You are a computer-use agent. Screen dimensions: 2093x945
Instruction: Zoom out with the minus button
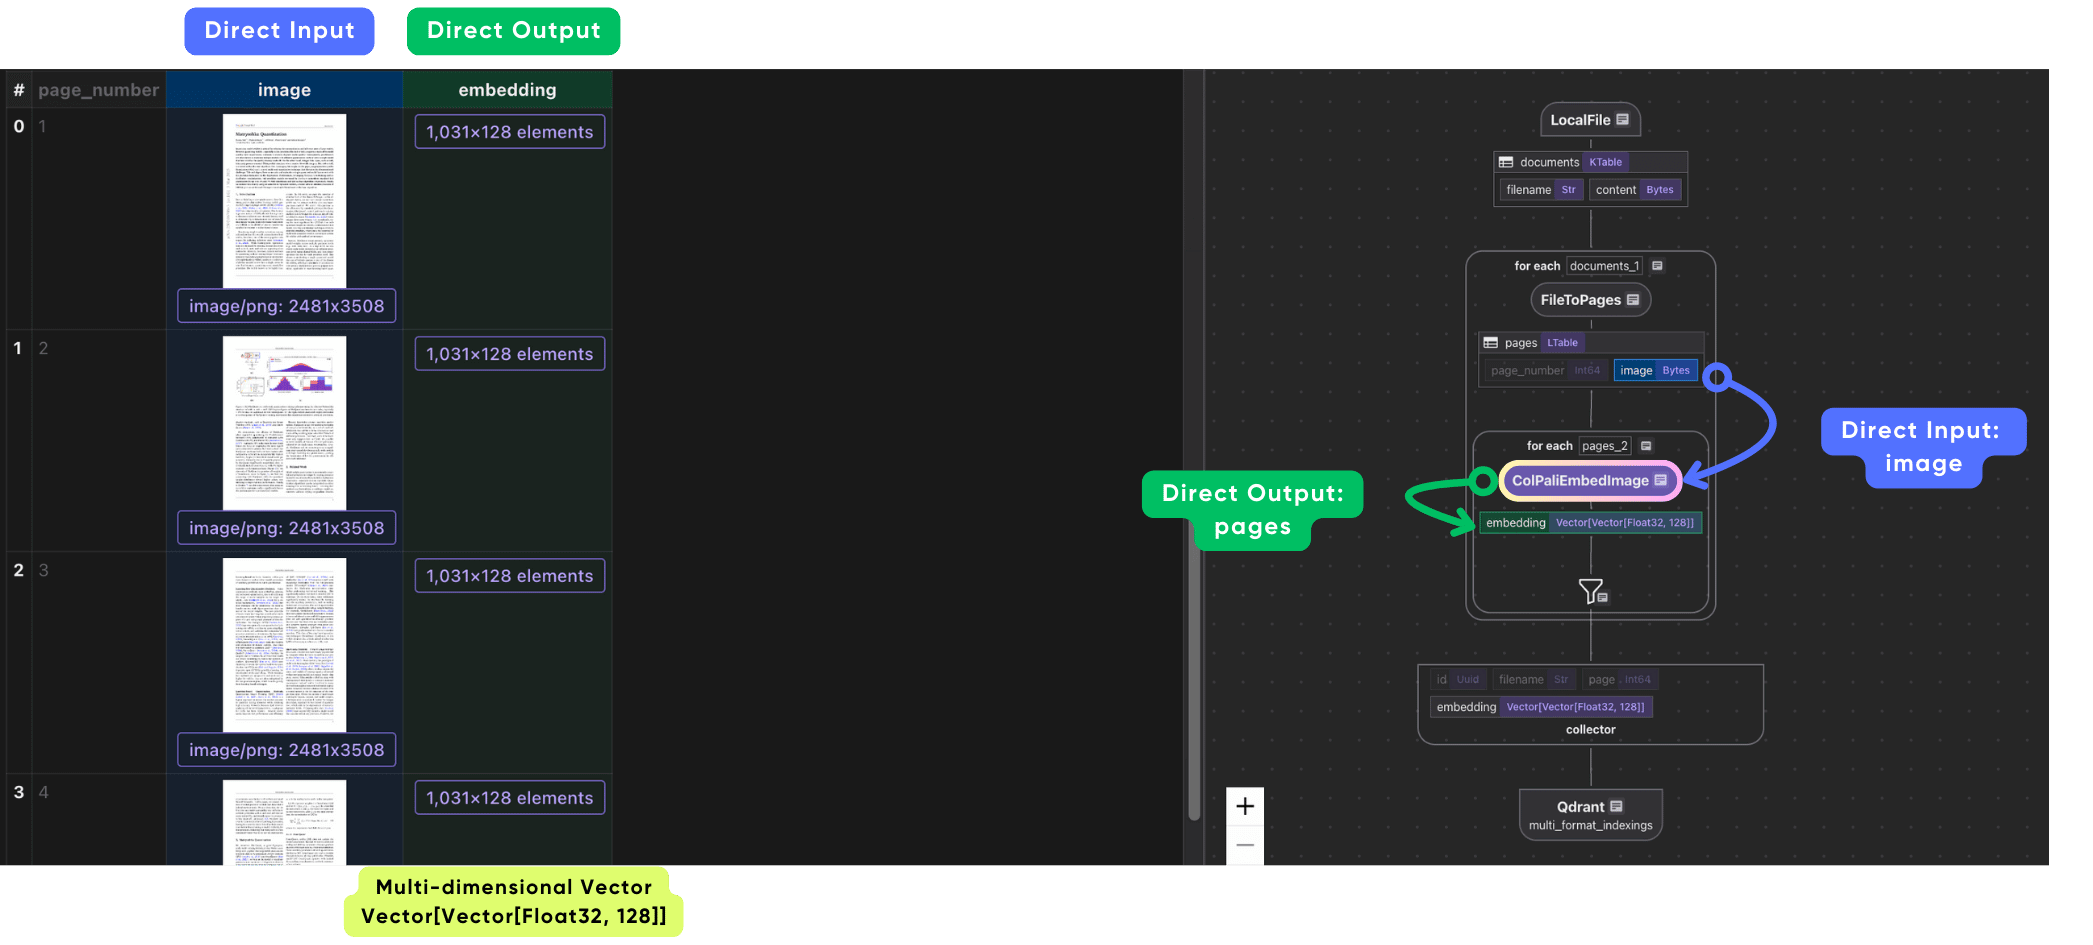click(x=1245, y=845)
